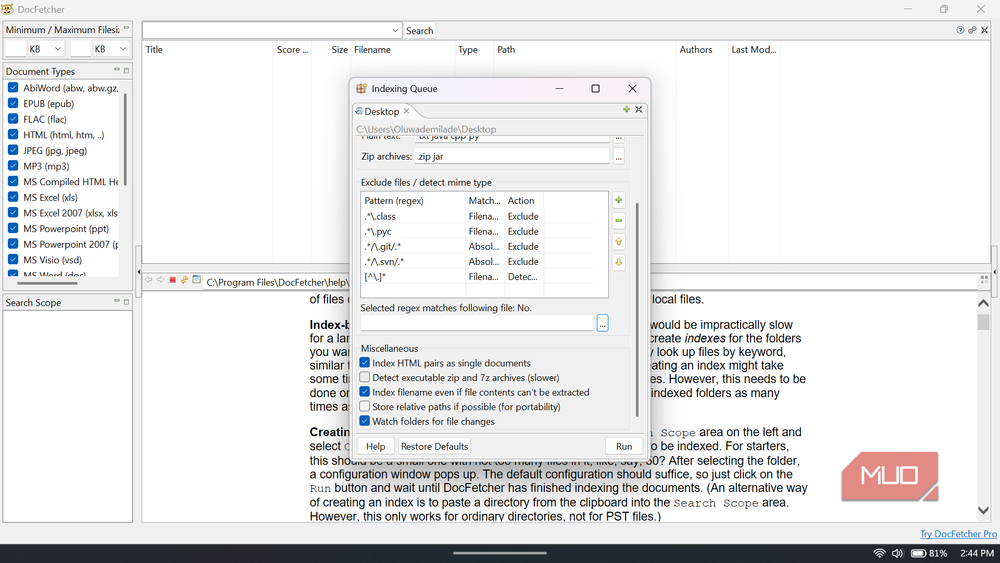Screen dimensions: 1000x563
Task: Click Document Types horizontal scrollbar
Action: (47, 283)
